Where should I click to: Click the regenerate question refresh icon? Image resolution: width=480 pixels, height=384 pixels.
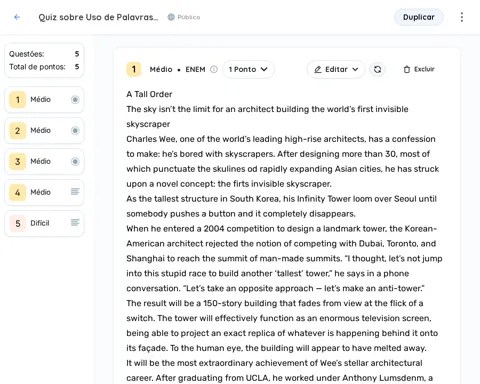pyautogui.click(x=377, y=69)
